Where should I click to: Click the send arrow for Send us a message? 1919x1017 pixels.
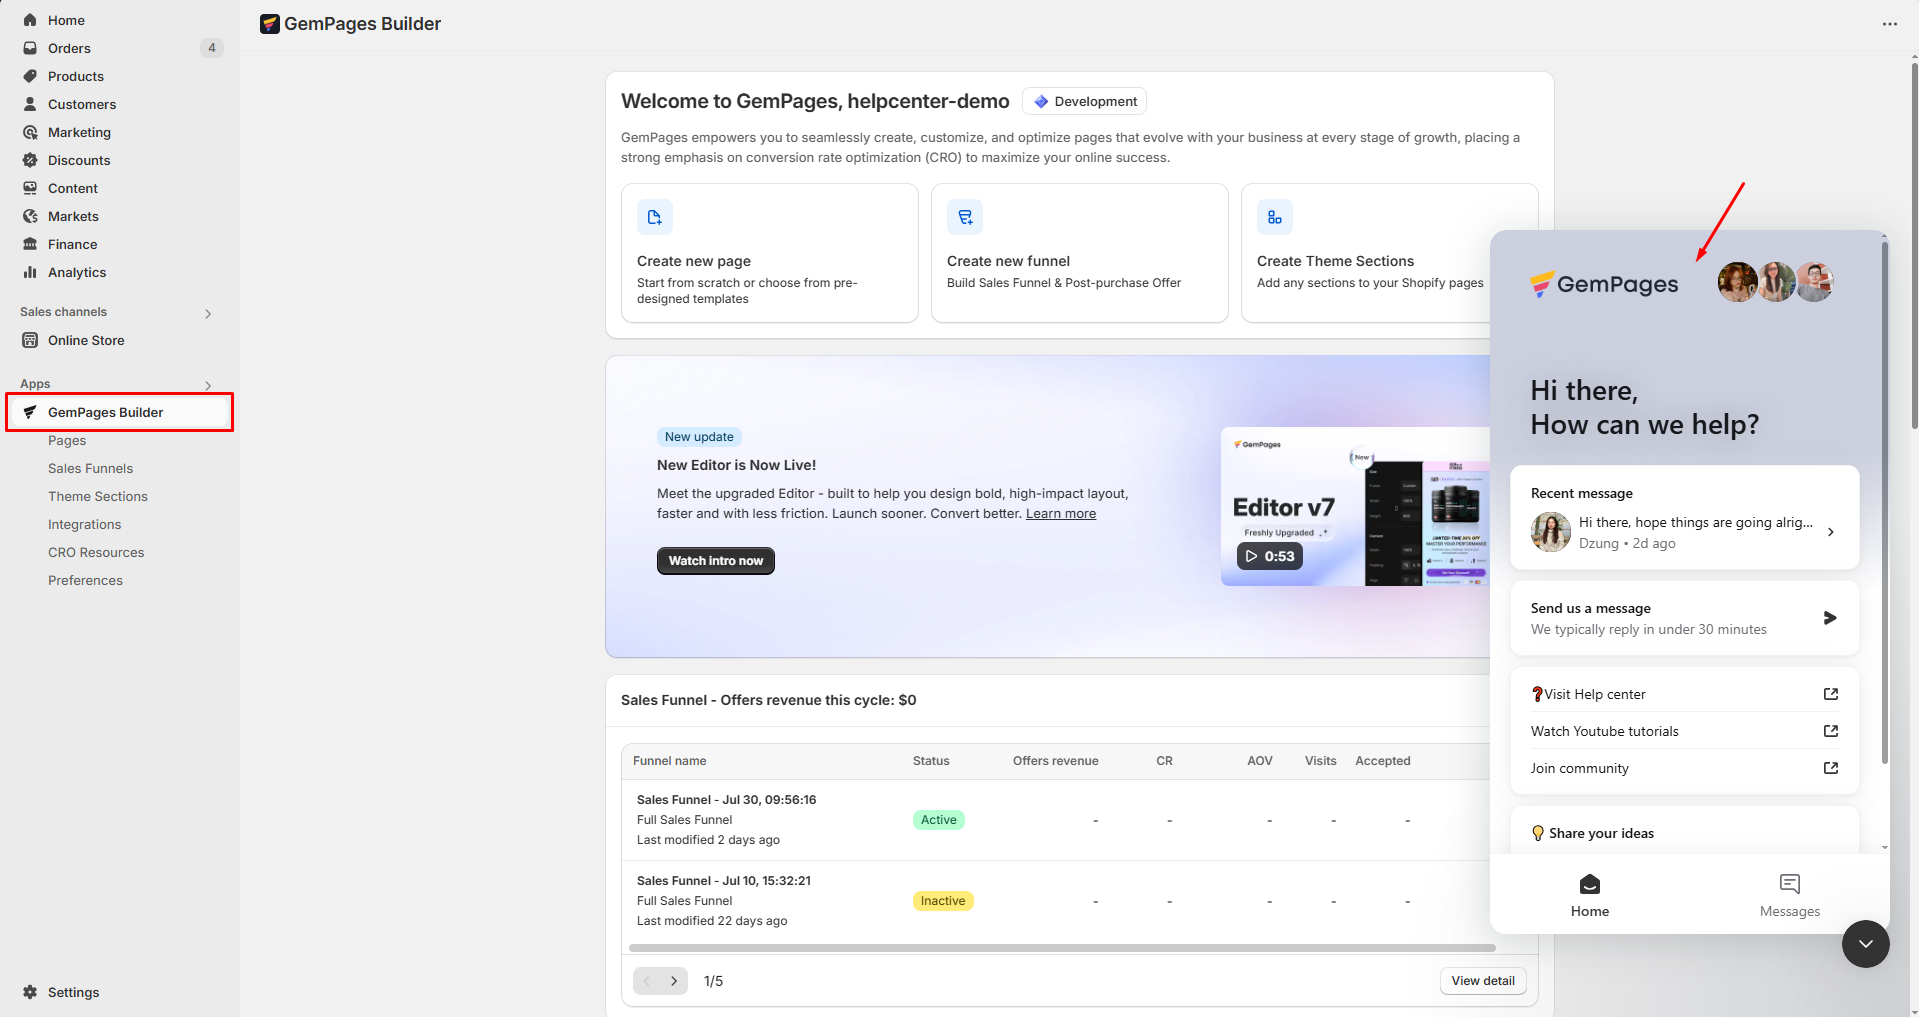[x=1829, y=618]
